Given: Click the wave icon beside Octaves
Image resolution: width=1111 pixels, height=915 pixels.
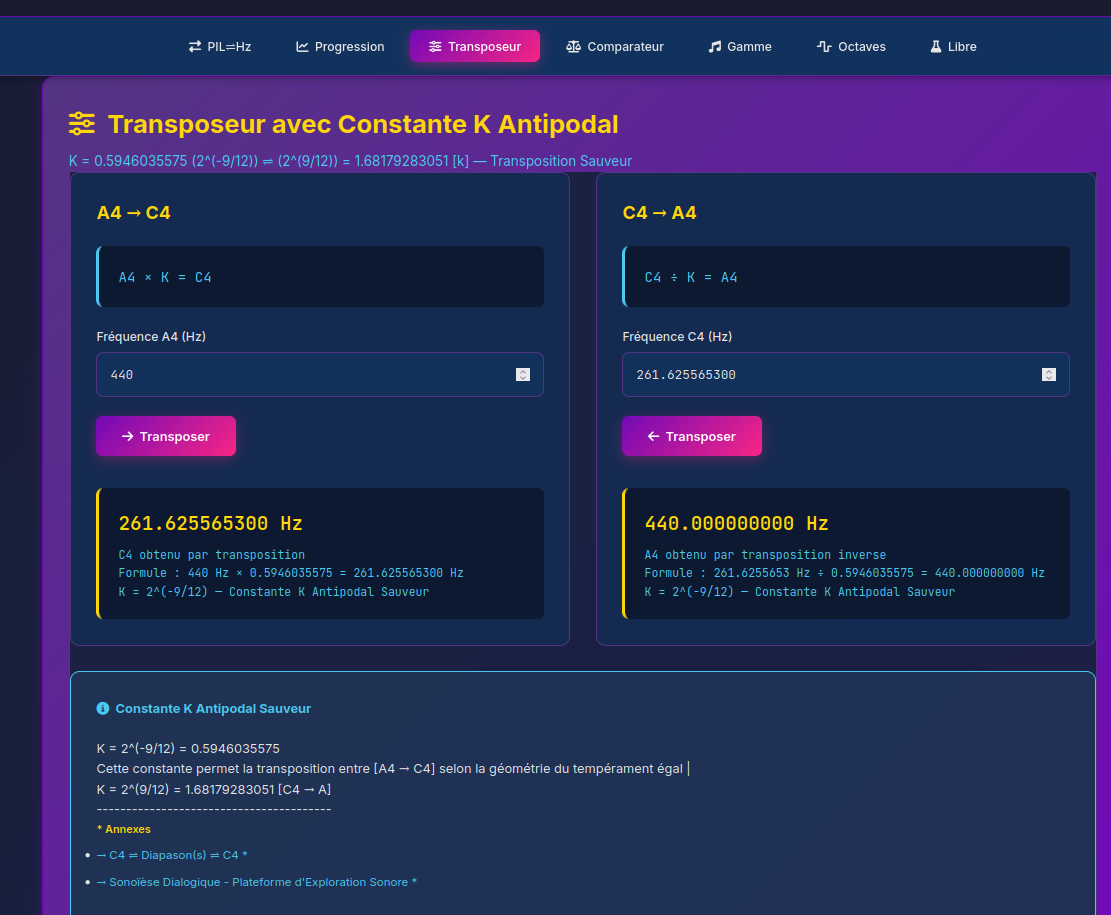Looking at the screenshot, I should click(824, 47).
